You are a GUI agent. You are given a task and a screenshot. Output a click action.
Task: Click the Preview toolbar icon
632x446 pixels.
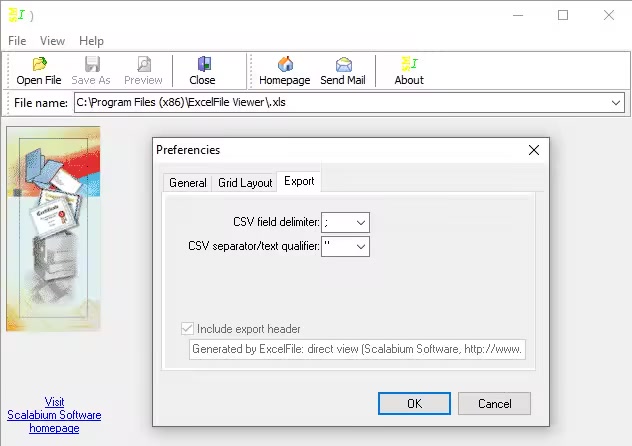click(143, 65)
